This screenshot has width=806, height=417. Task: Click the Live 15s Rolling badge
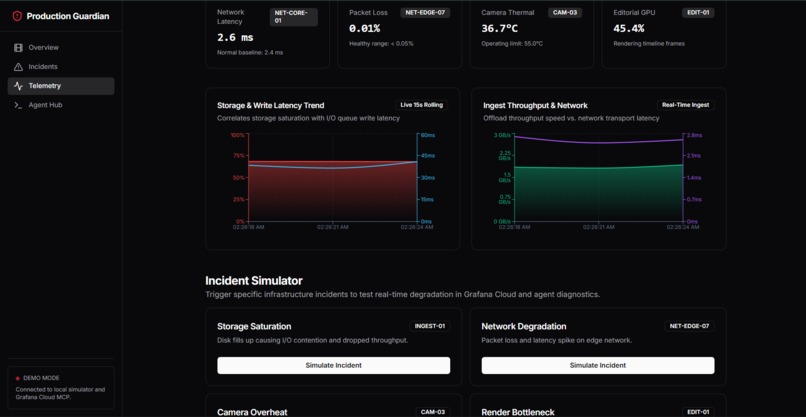[422, 105]
